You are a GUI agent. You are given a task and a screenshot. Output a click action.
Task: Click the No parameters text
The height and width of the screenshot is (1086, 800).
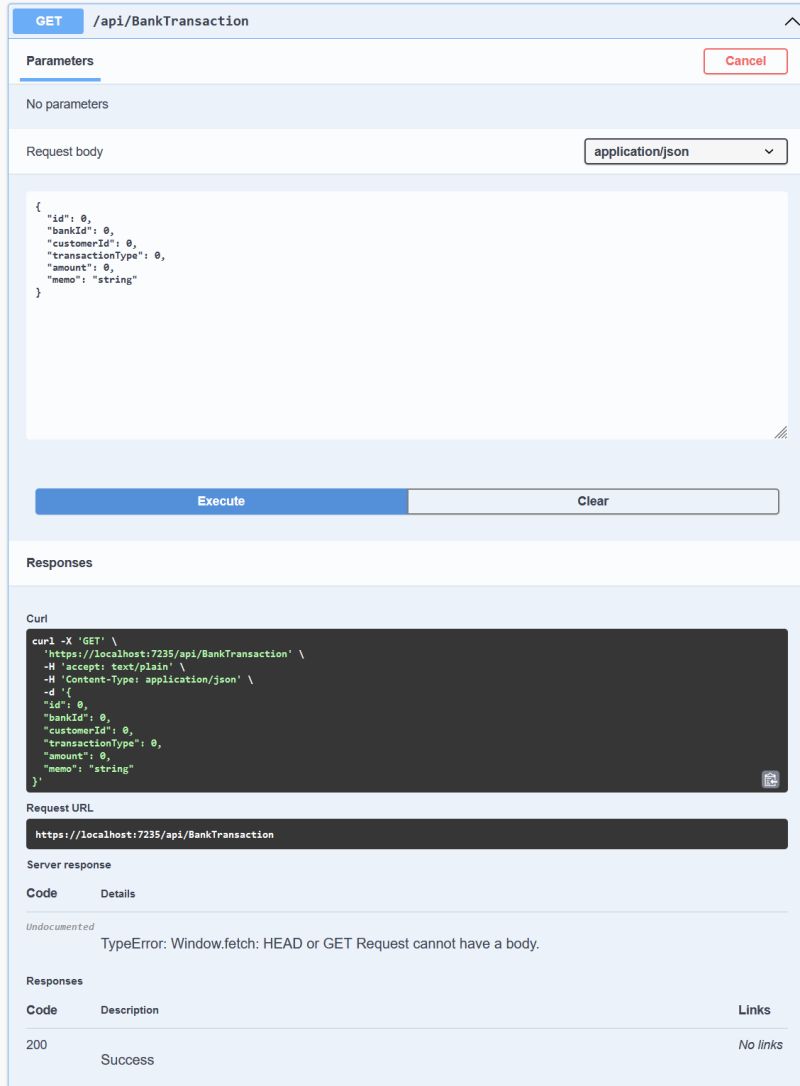66,103
